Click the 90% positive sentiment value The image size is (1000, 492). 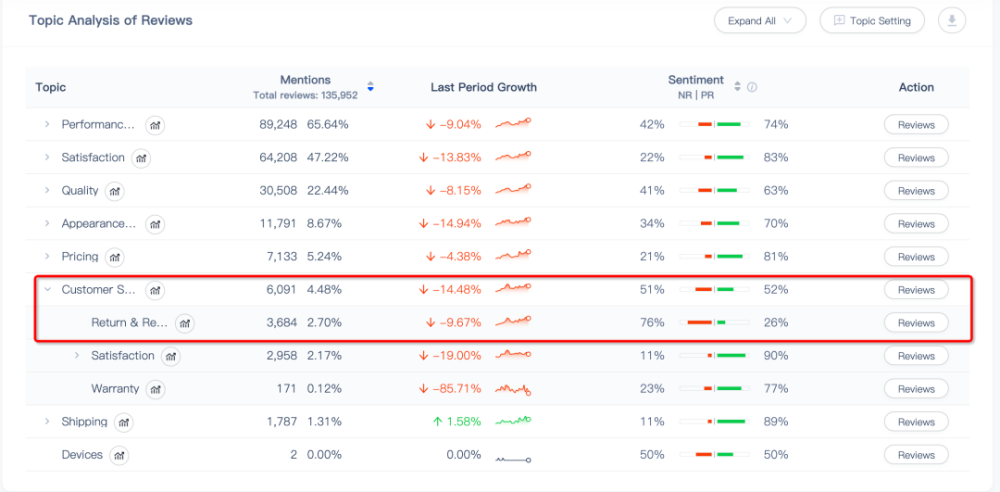(776, 356)
